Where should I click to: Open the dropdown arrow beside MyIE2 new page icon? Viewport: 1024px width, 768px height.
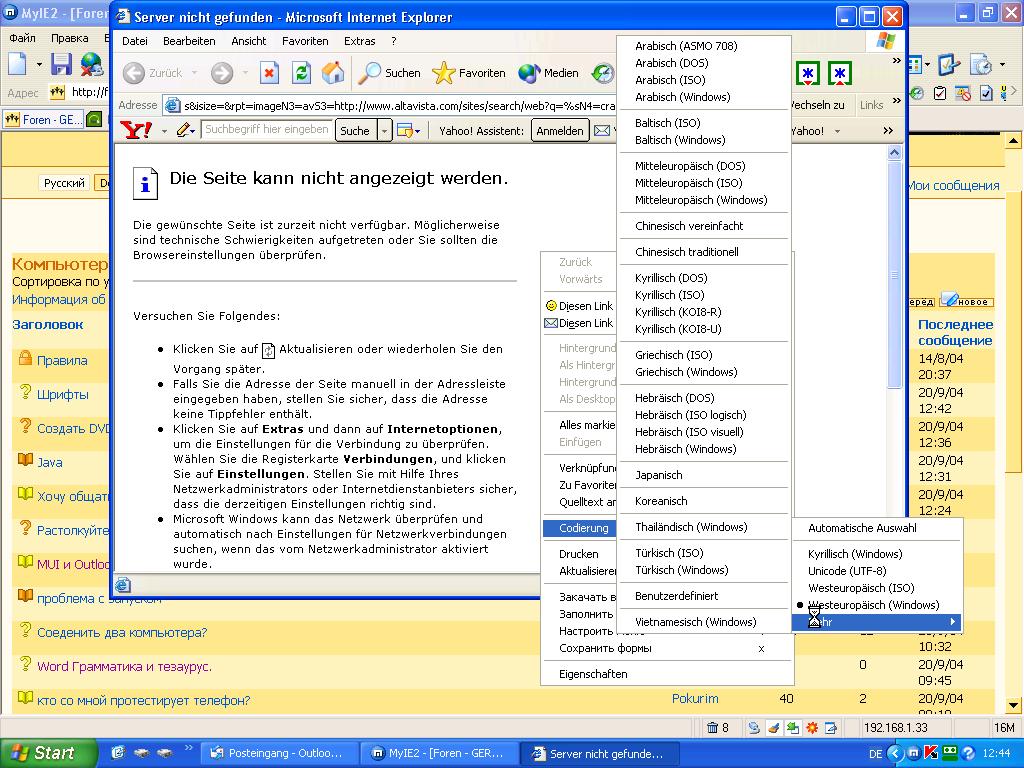[x=39, y=65]
